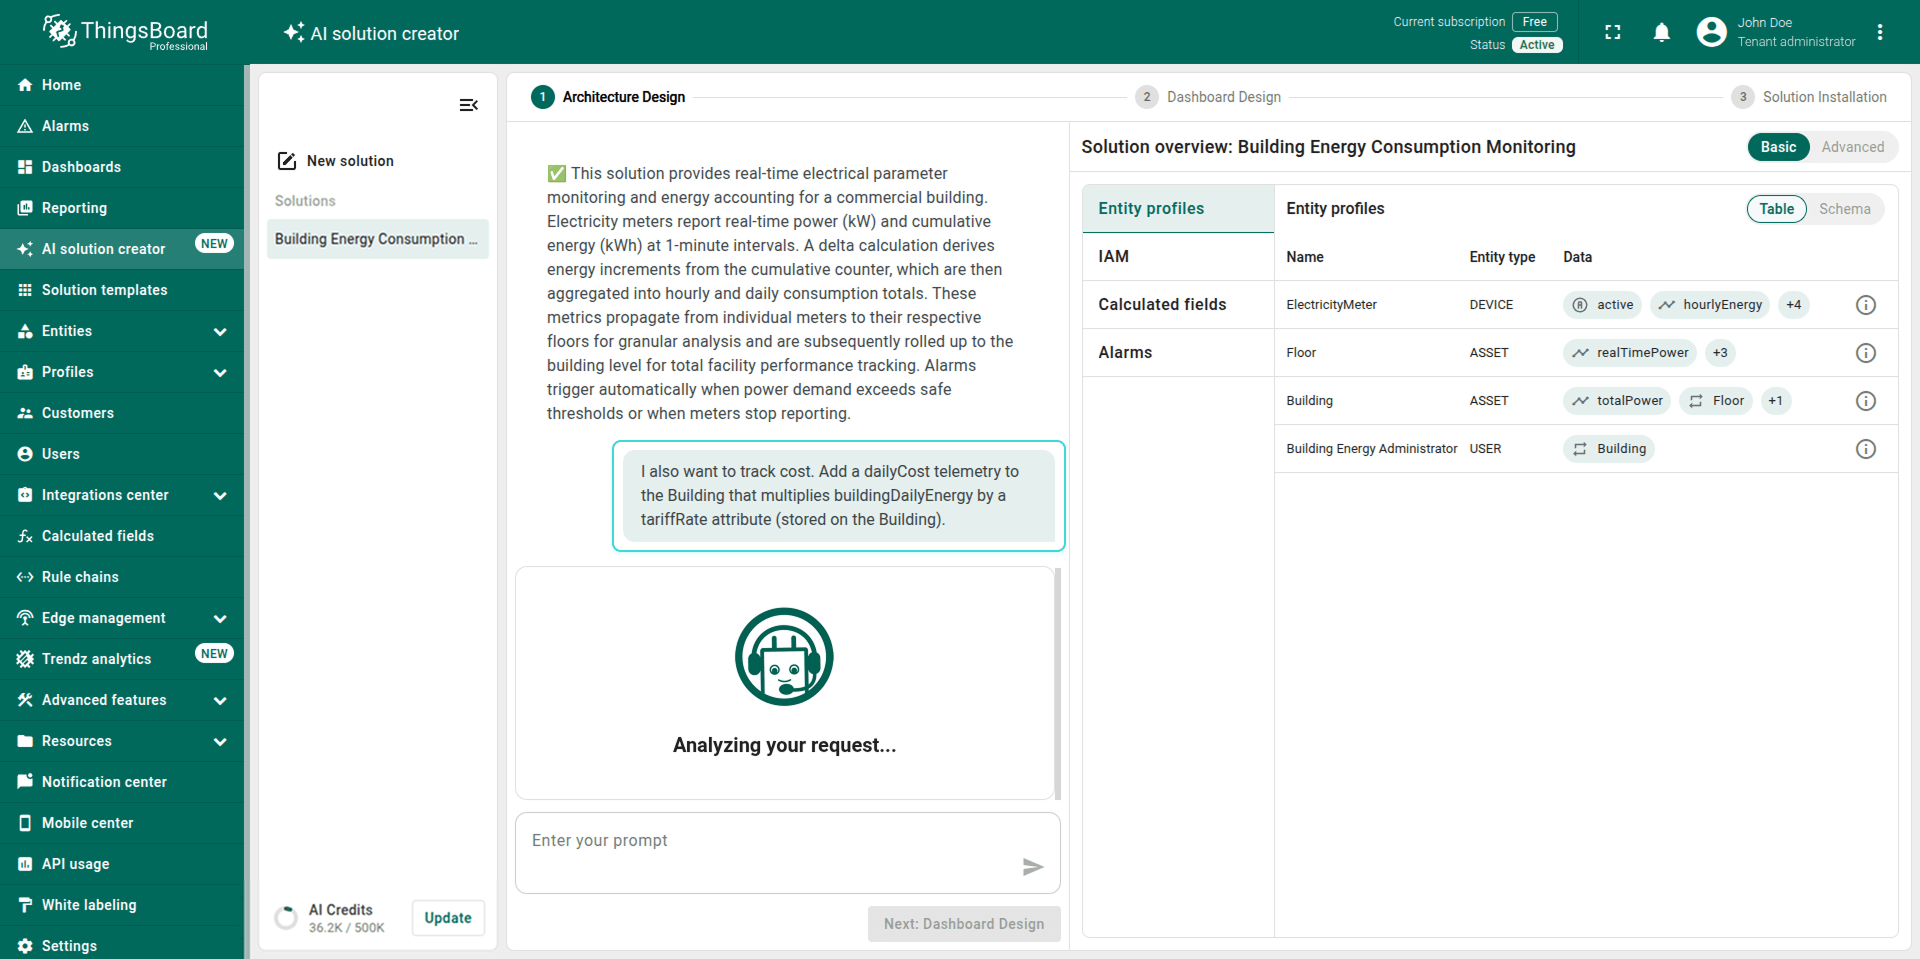Screen dimensions: 1920x959
Task: Expand the Entities sidebar menu
Action: 122,331
